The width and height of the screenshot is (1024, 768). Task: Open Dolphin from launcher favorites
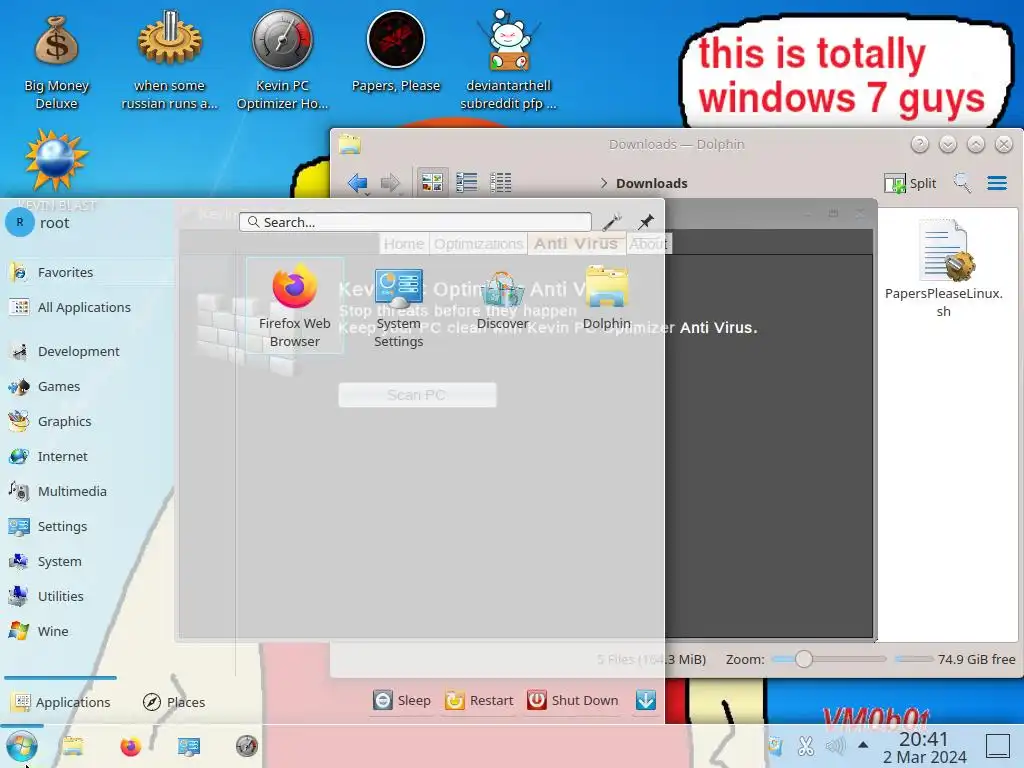(607, 297)
